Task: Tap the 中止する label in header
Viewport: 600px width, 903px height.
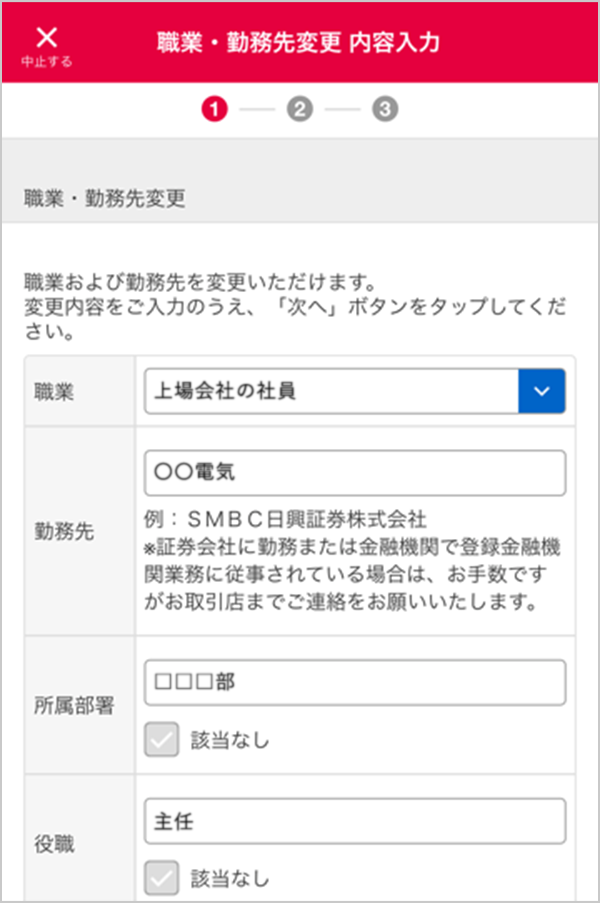Action: 46,61
